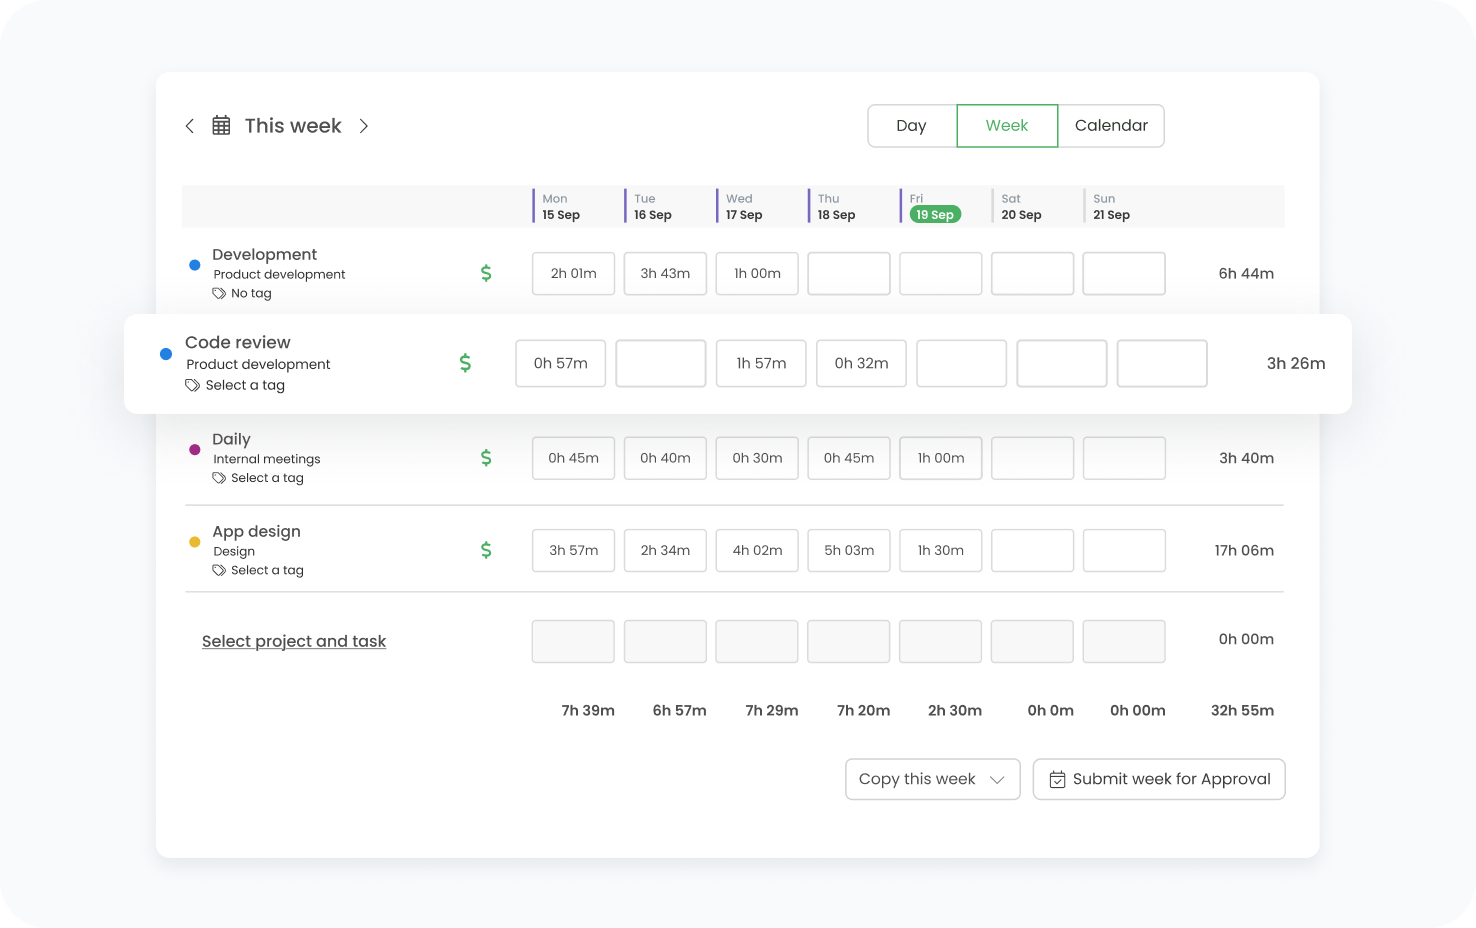Open Select a tag for Code review

(x=245, y=386)
